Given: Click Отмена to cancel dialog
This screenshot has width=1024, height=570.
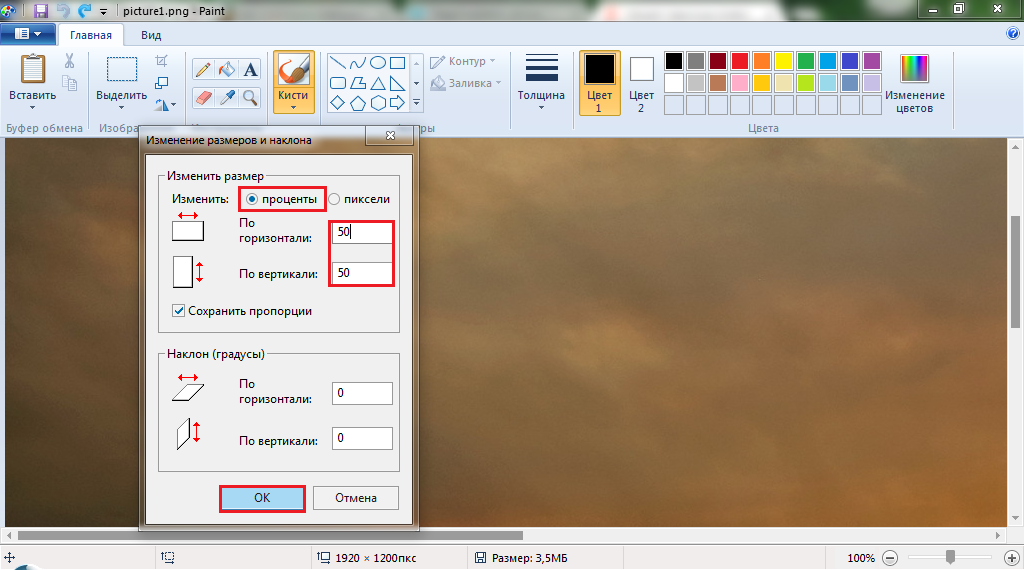Looking at the screenshot, I should (356, 498).
